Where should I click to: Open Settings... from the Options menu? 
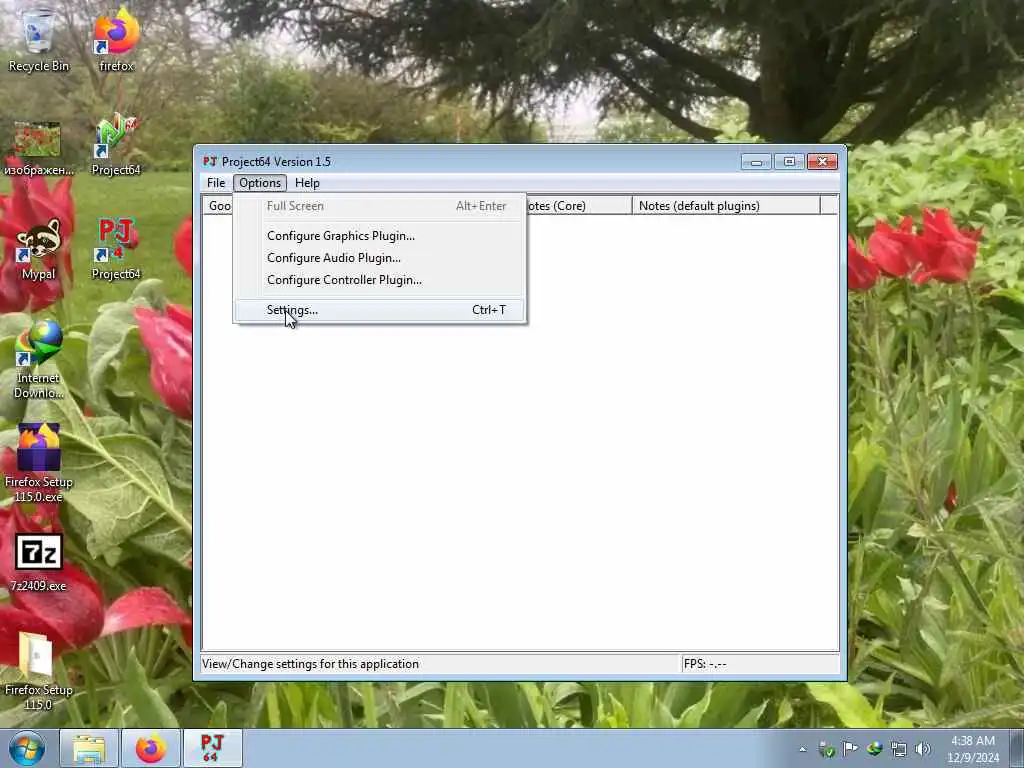[379, 310]
